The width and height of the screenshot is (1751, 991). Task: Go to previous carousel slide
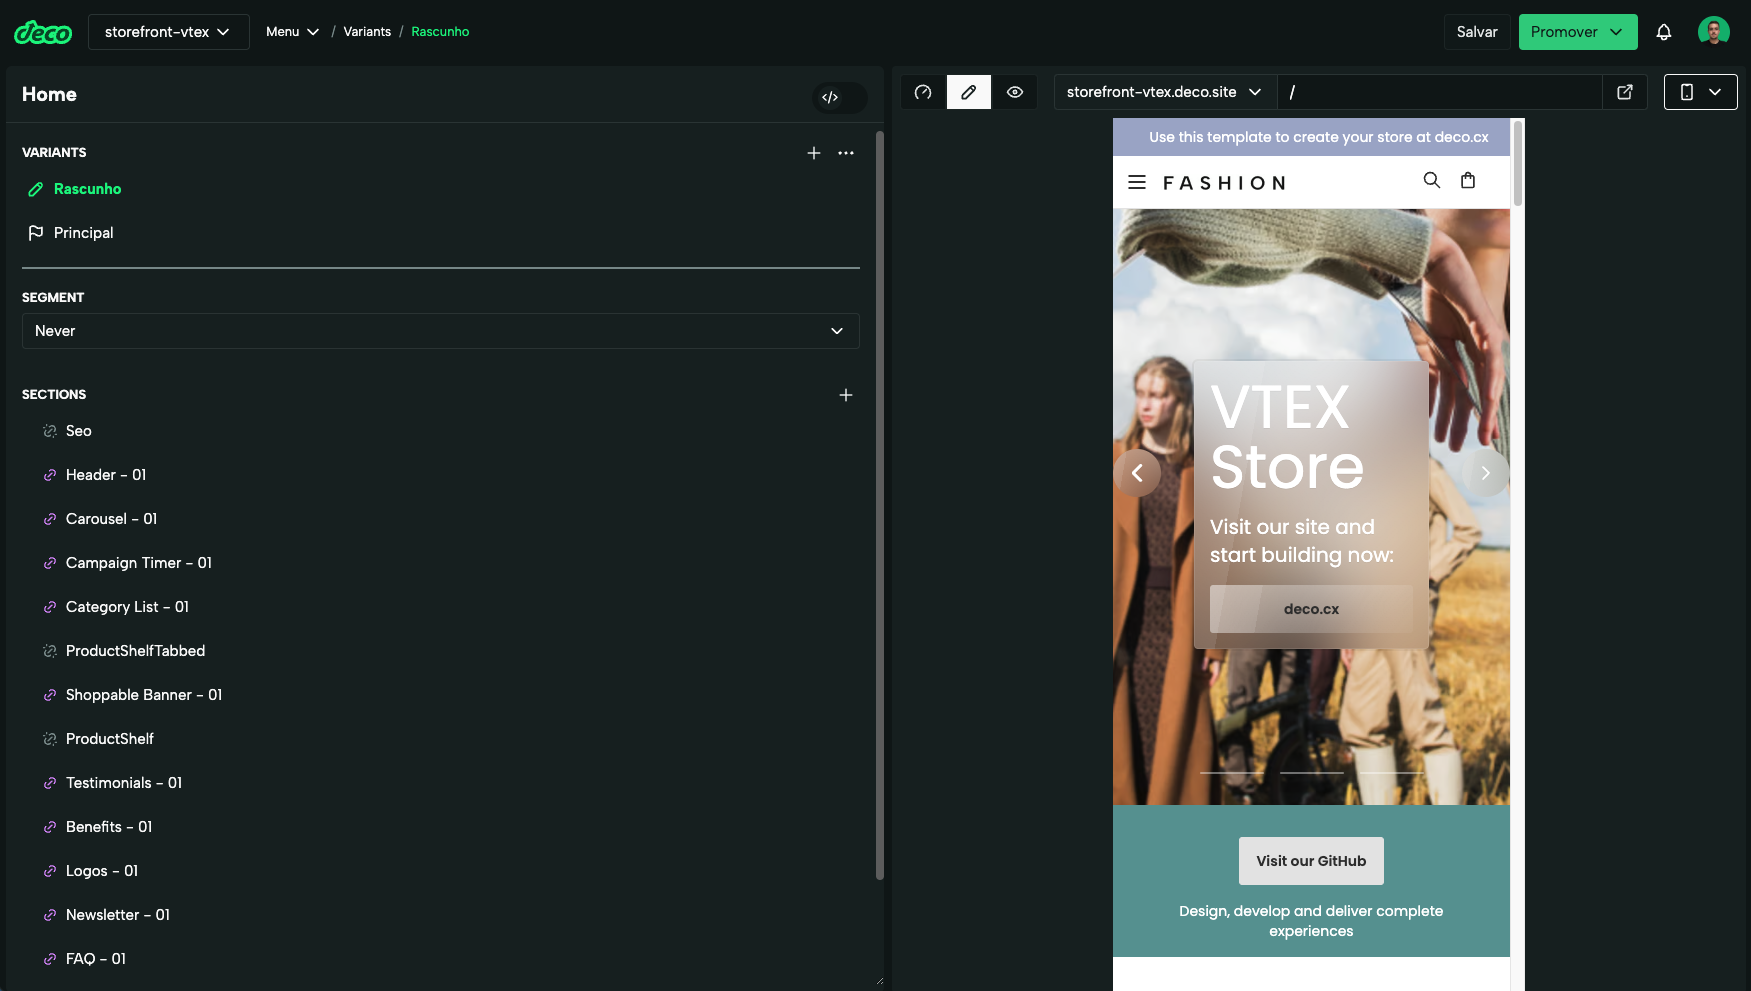[1137, 473]
